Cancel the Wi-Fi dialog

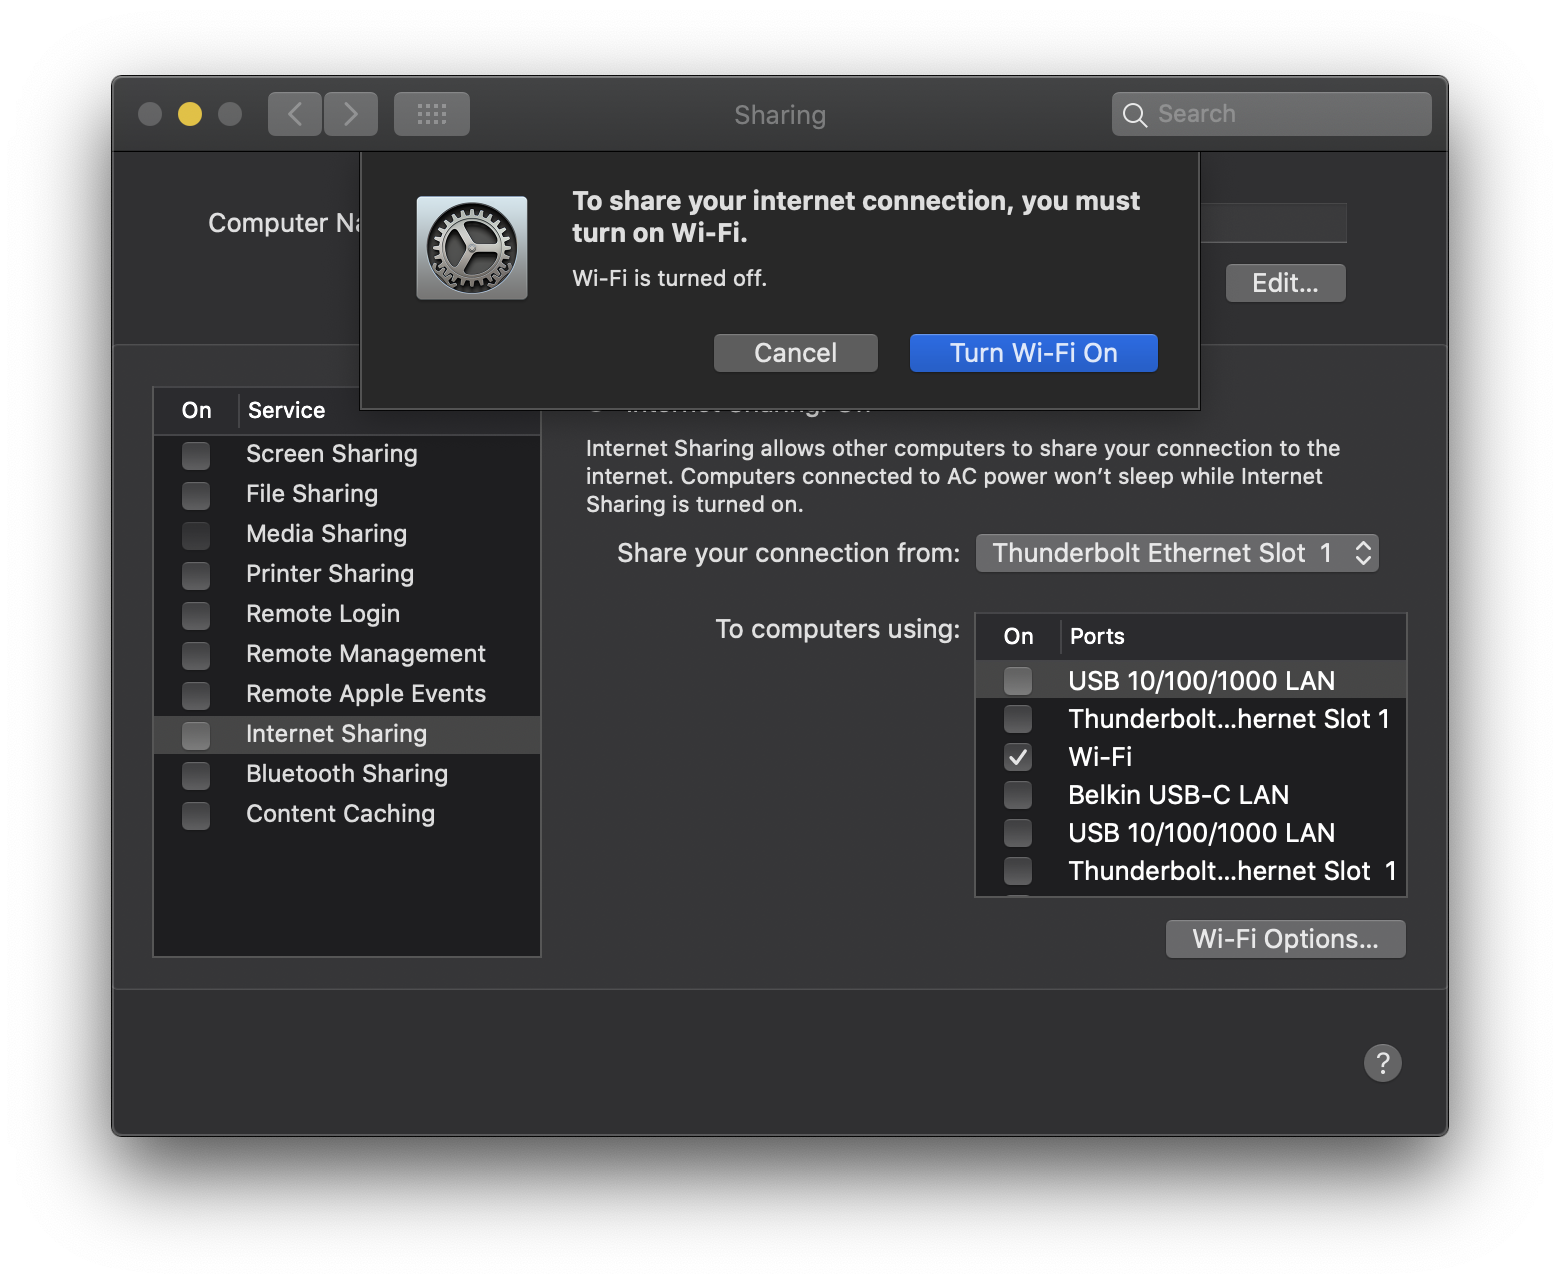795,353
